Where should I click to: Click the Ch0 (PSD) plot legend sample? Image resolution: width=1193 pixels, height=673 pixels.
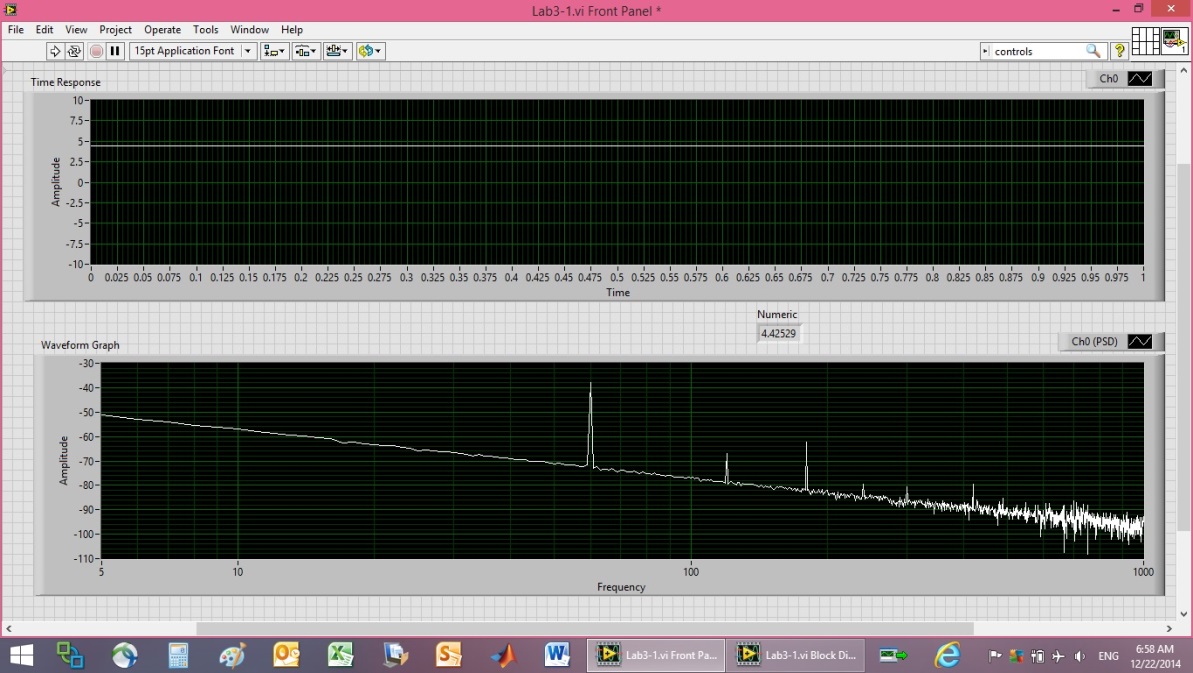pyautogui.click(x=1140, y=342)
